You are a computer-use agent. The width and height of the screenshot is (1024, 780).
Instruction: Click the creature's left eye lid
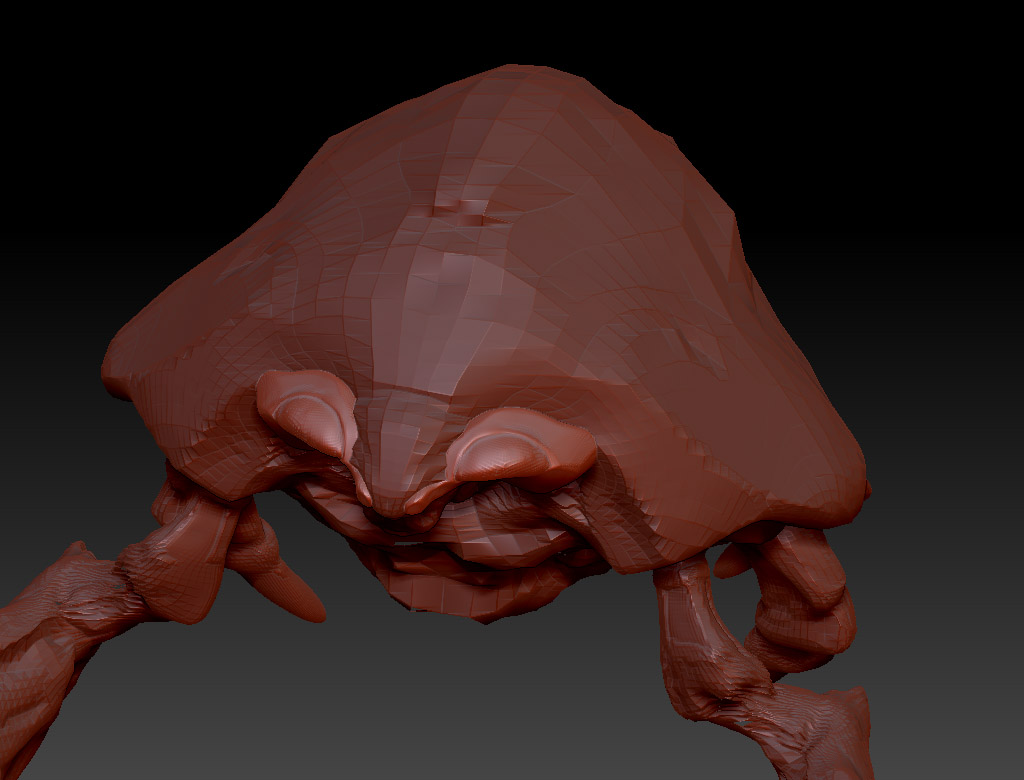pos(305,412)
